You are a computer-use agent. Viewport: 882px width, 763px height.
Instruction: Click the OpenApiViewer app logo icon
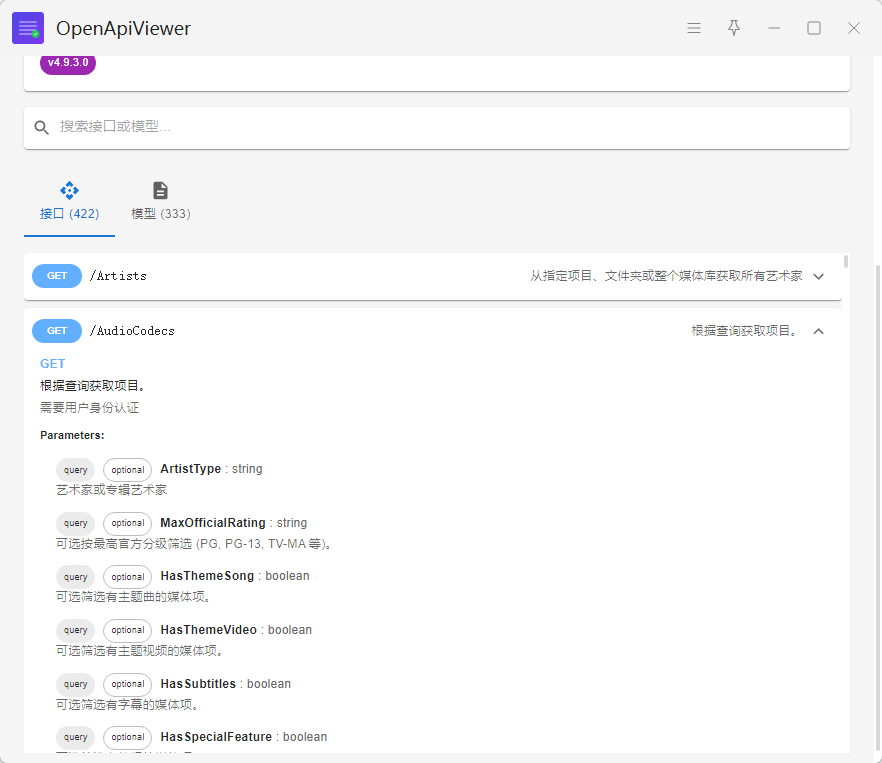28,28
